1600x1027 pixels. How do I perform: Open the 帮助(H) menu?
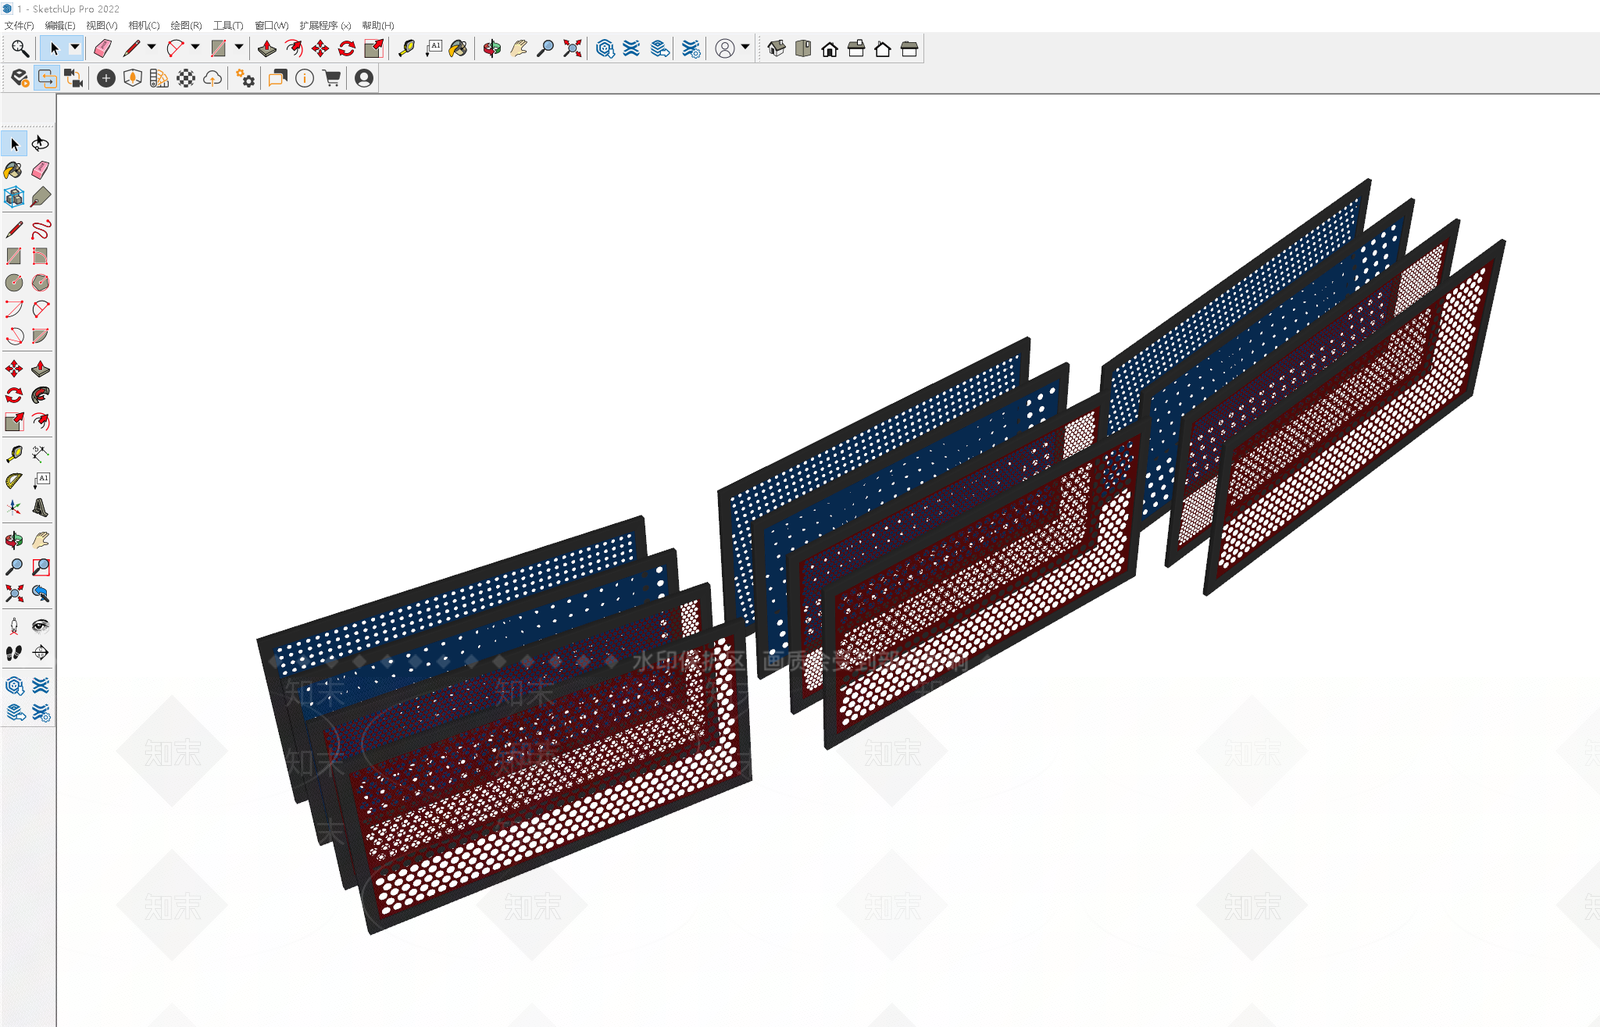(378, 25)
